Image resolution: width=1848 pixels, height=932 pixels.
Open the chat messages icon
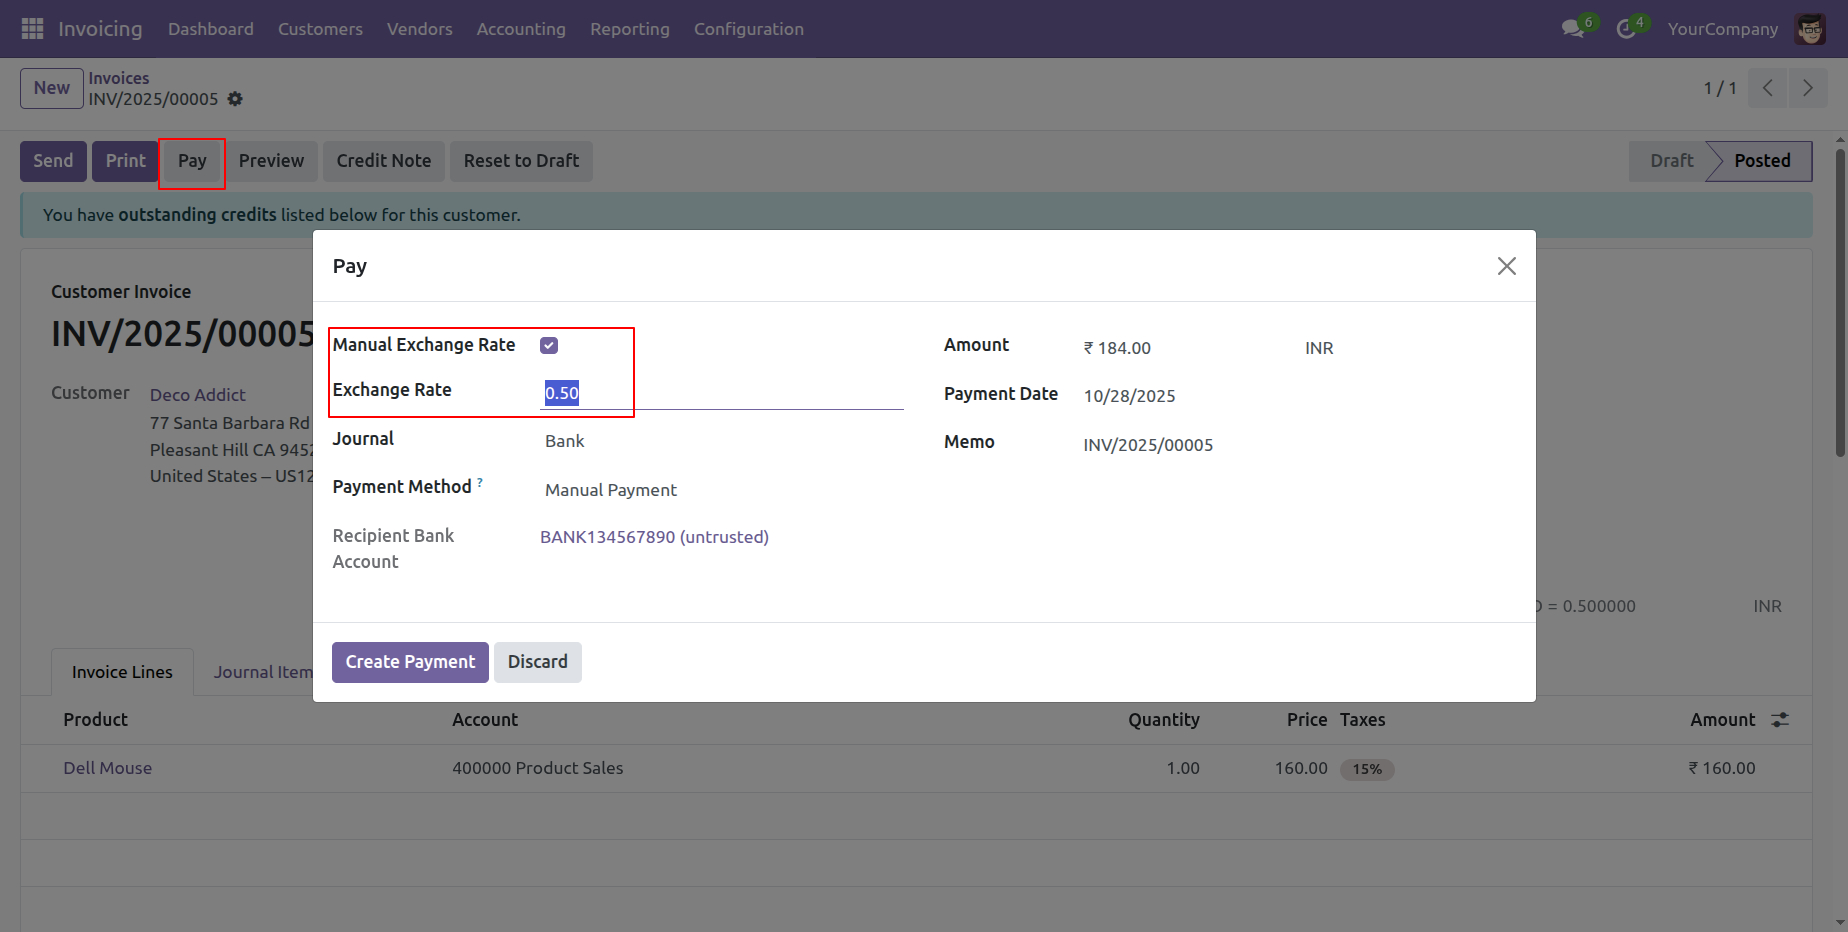[x=1573, y=29]
